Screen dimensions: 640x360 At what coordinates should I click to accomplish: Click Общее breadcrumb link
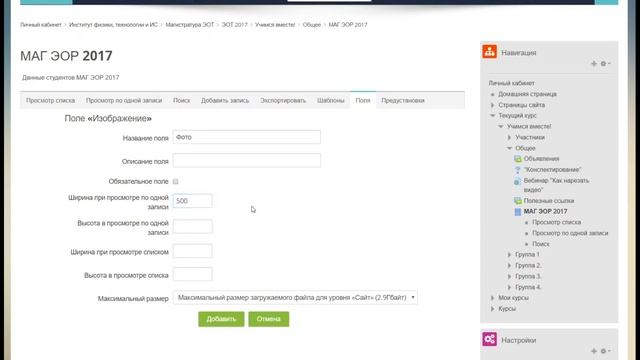(x=312, y=25)
